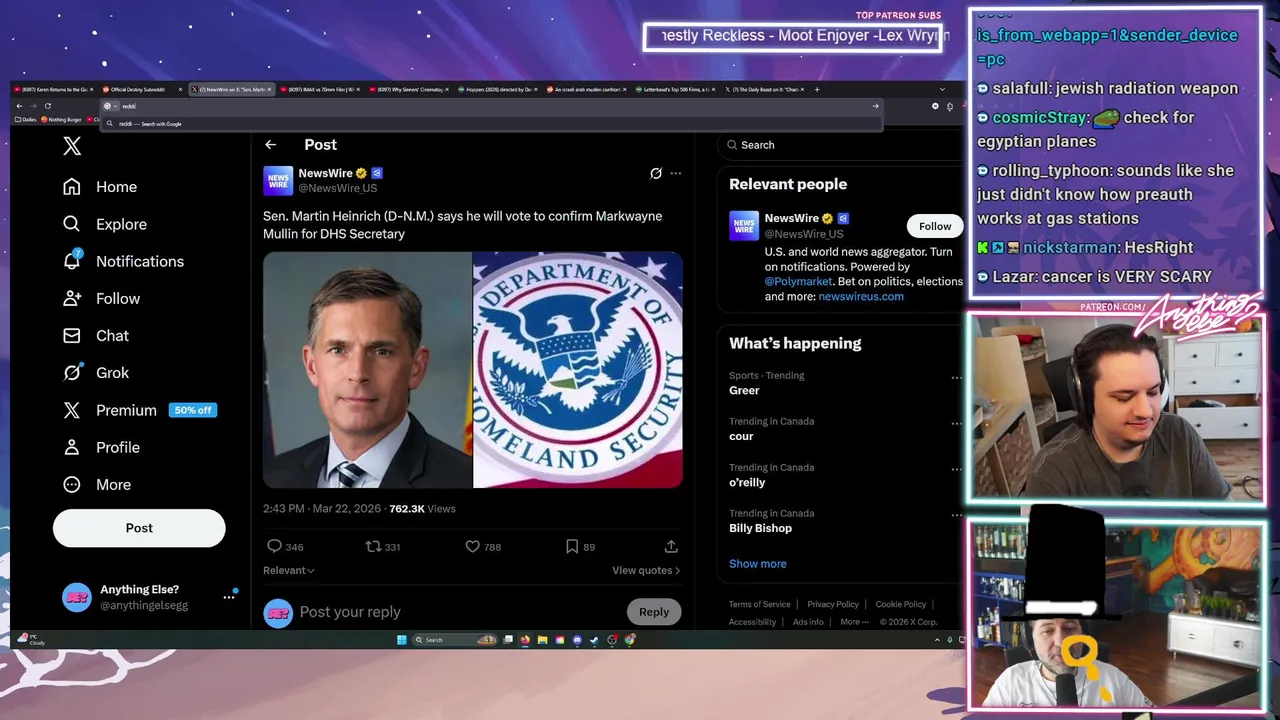Open more options for Billy Bishop trend
The width and height of the screenshot is (1280, 720).
coord(956,516)
